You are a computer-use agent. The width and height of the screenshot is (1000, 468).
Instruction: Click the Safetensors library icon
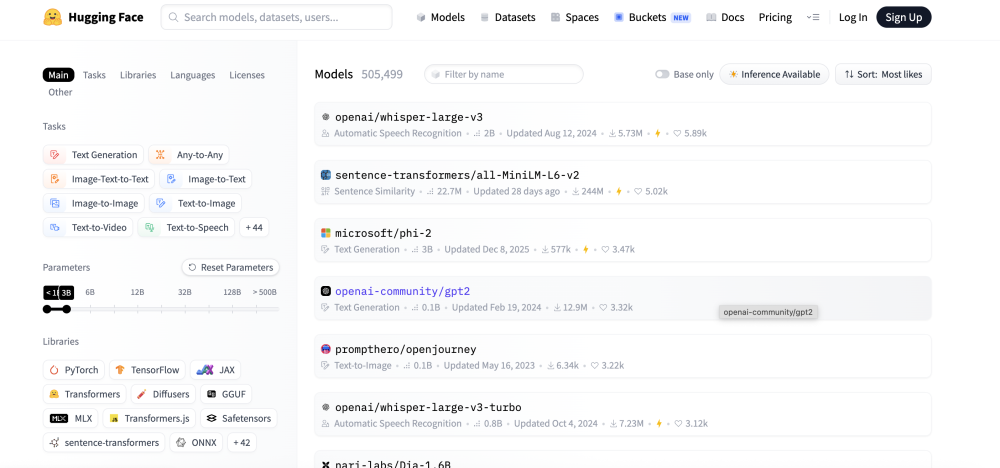tap(211, 418)
